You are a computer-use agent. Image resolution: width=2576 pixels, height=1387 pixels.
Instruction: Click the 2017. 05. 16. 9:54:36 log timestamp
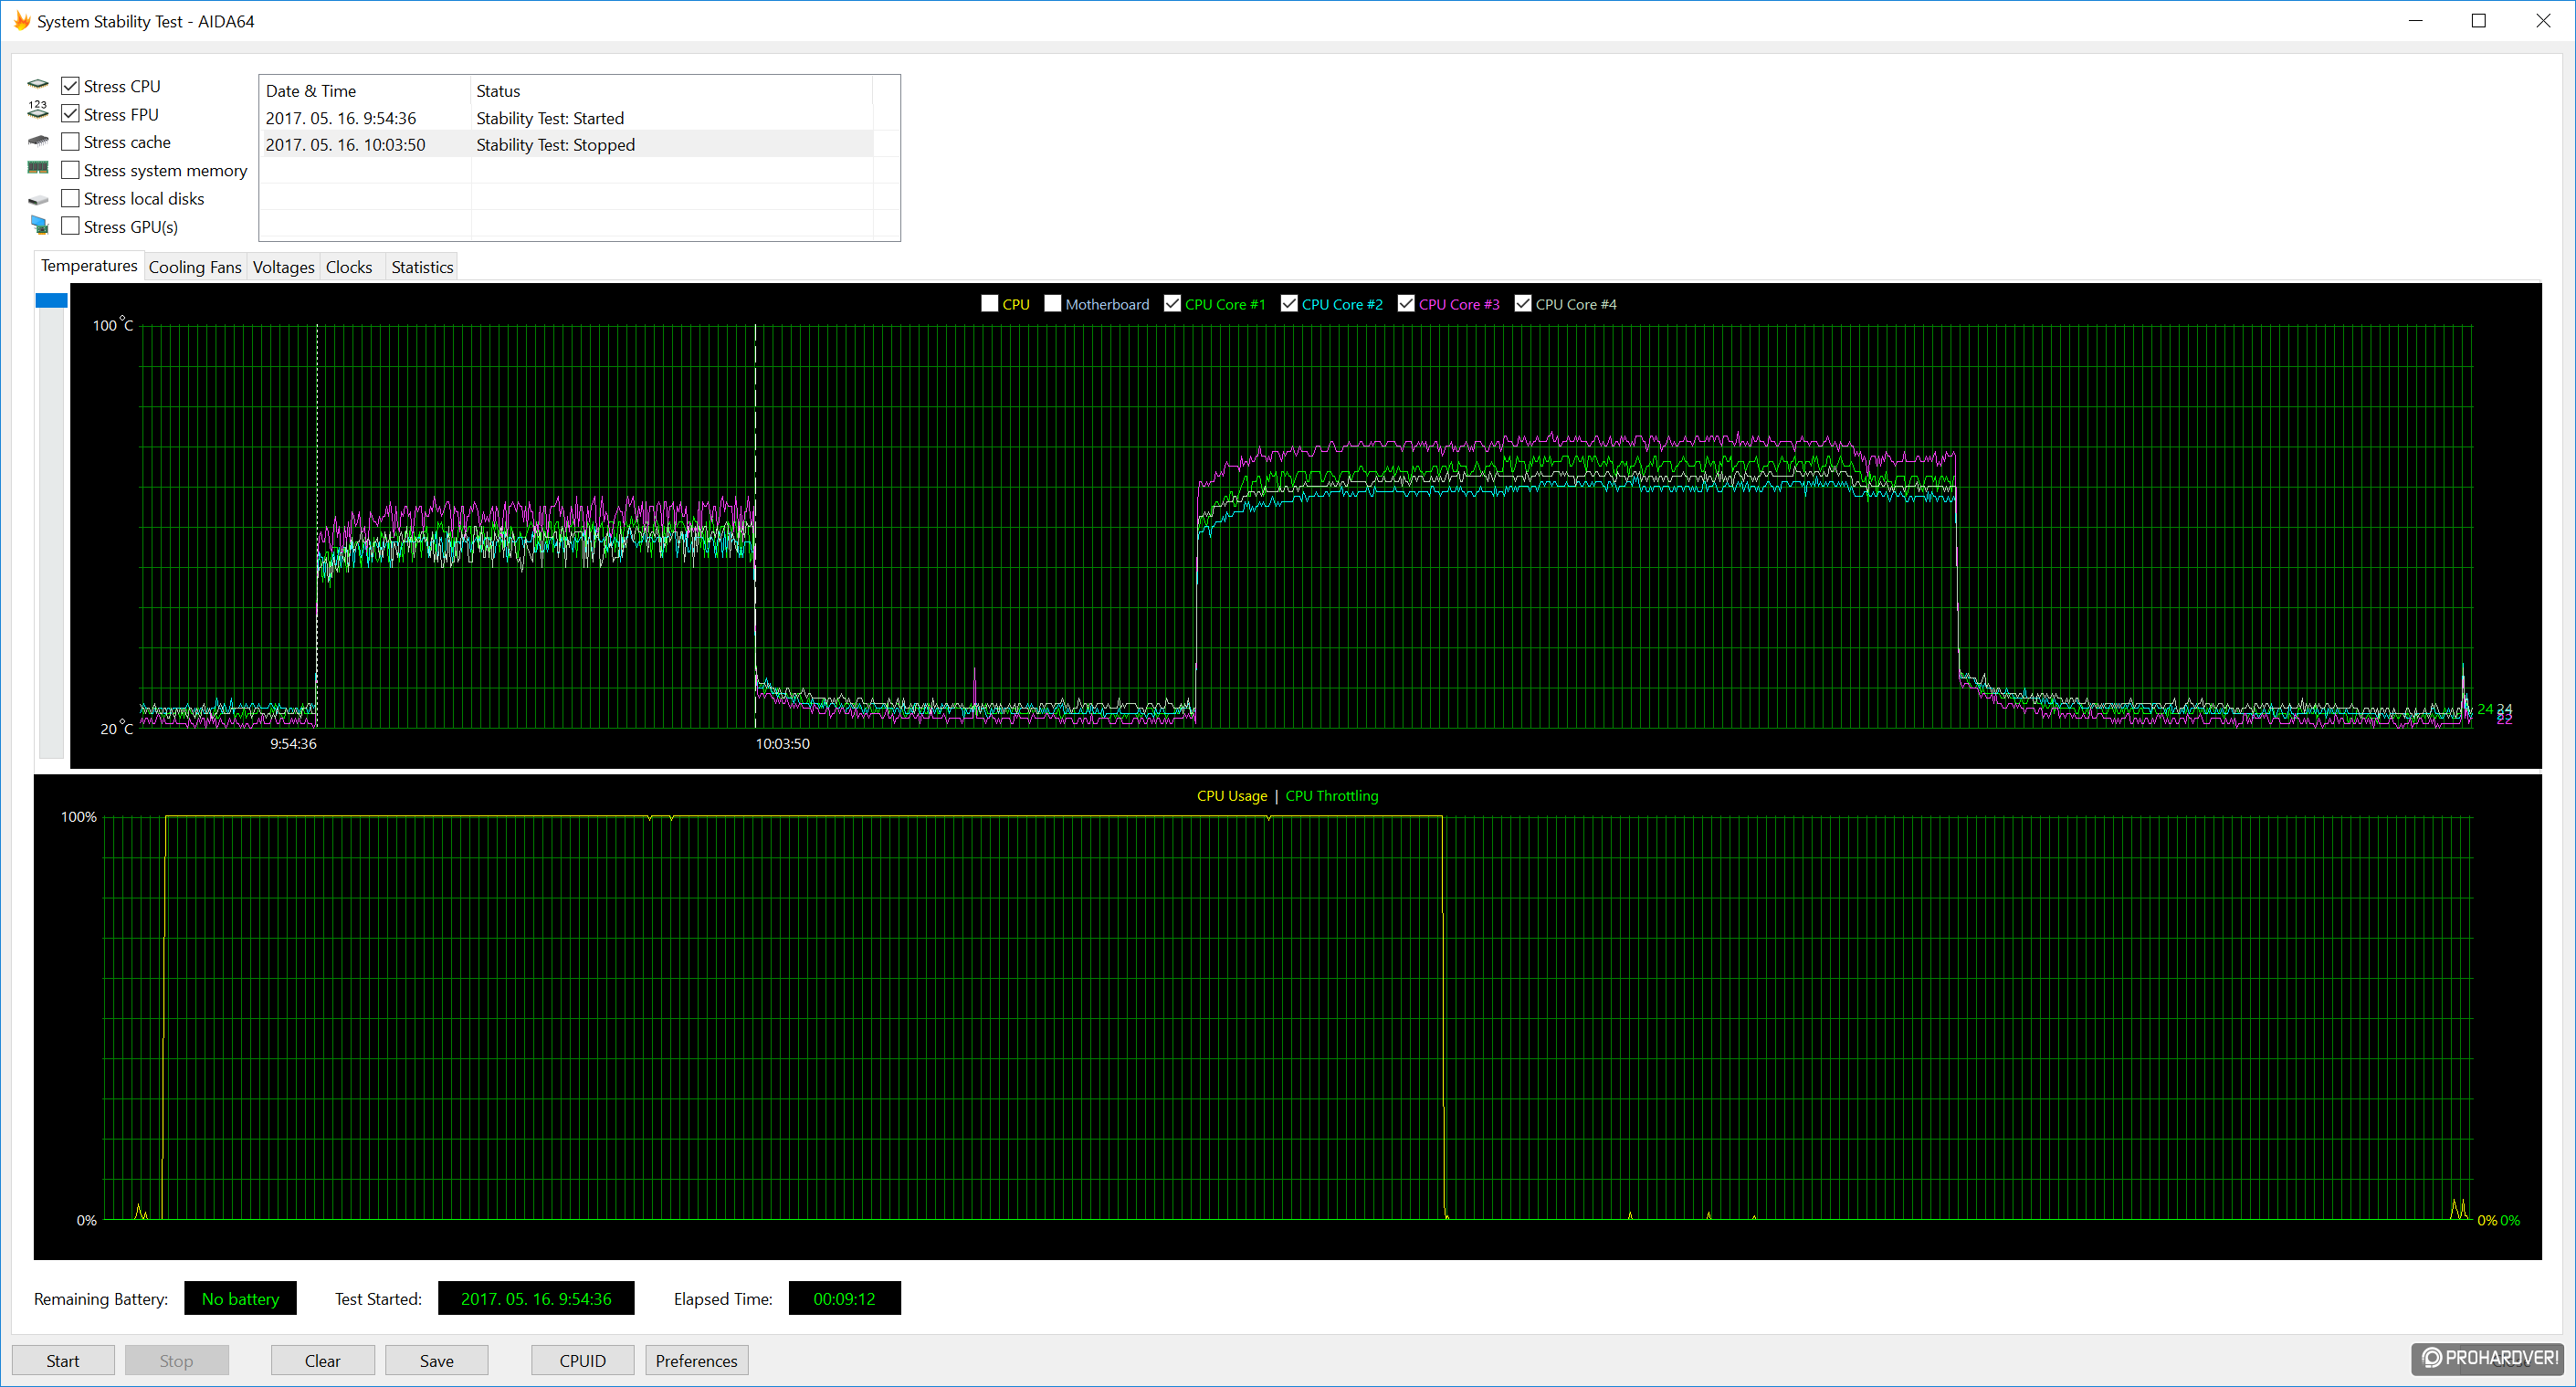tap(341, 118)
